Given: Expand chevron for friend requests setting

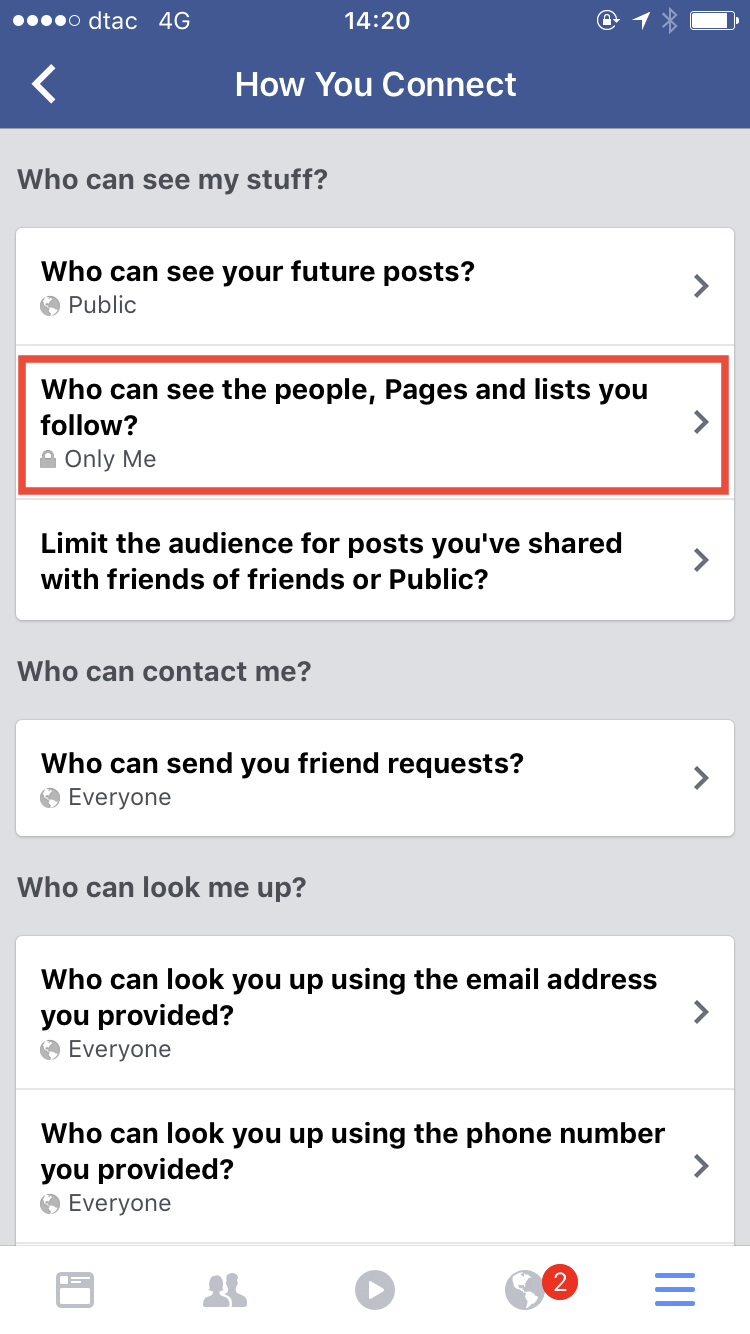Looking at the screenshot, I should pos(702,778).
